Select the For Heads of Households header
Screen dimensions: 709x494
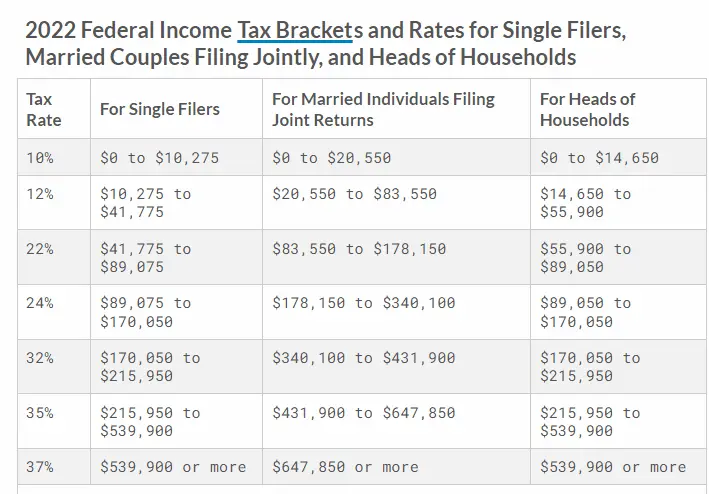[x=587, y=110]
